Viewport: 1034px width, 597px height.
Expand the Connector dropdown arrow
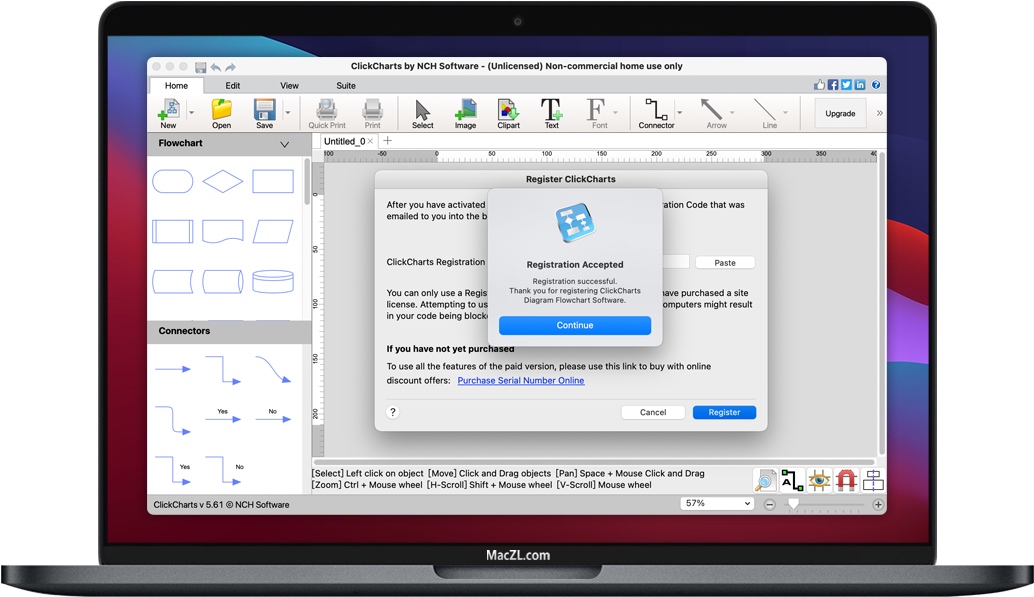coord(680,113)
